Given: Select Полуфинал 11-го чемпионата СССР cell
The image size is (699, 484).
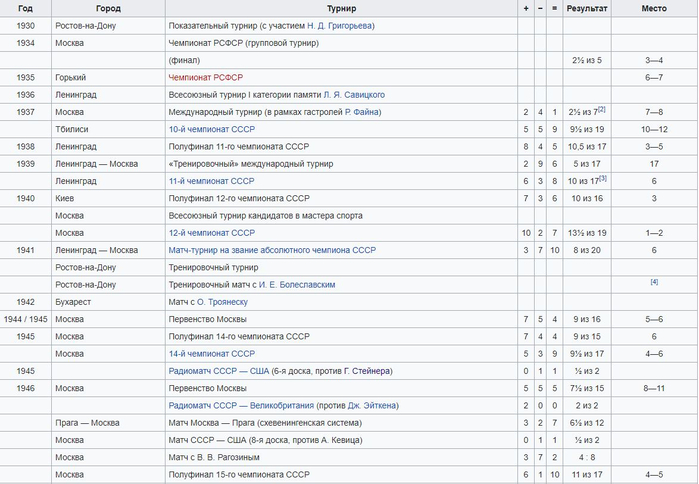Looking at the screenshot, I should point(341,147).
